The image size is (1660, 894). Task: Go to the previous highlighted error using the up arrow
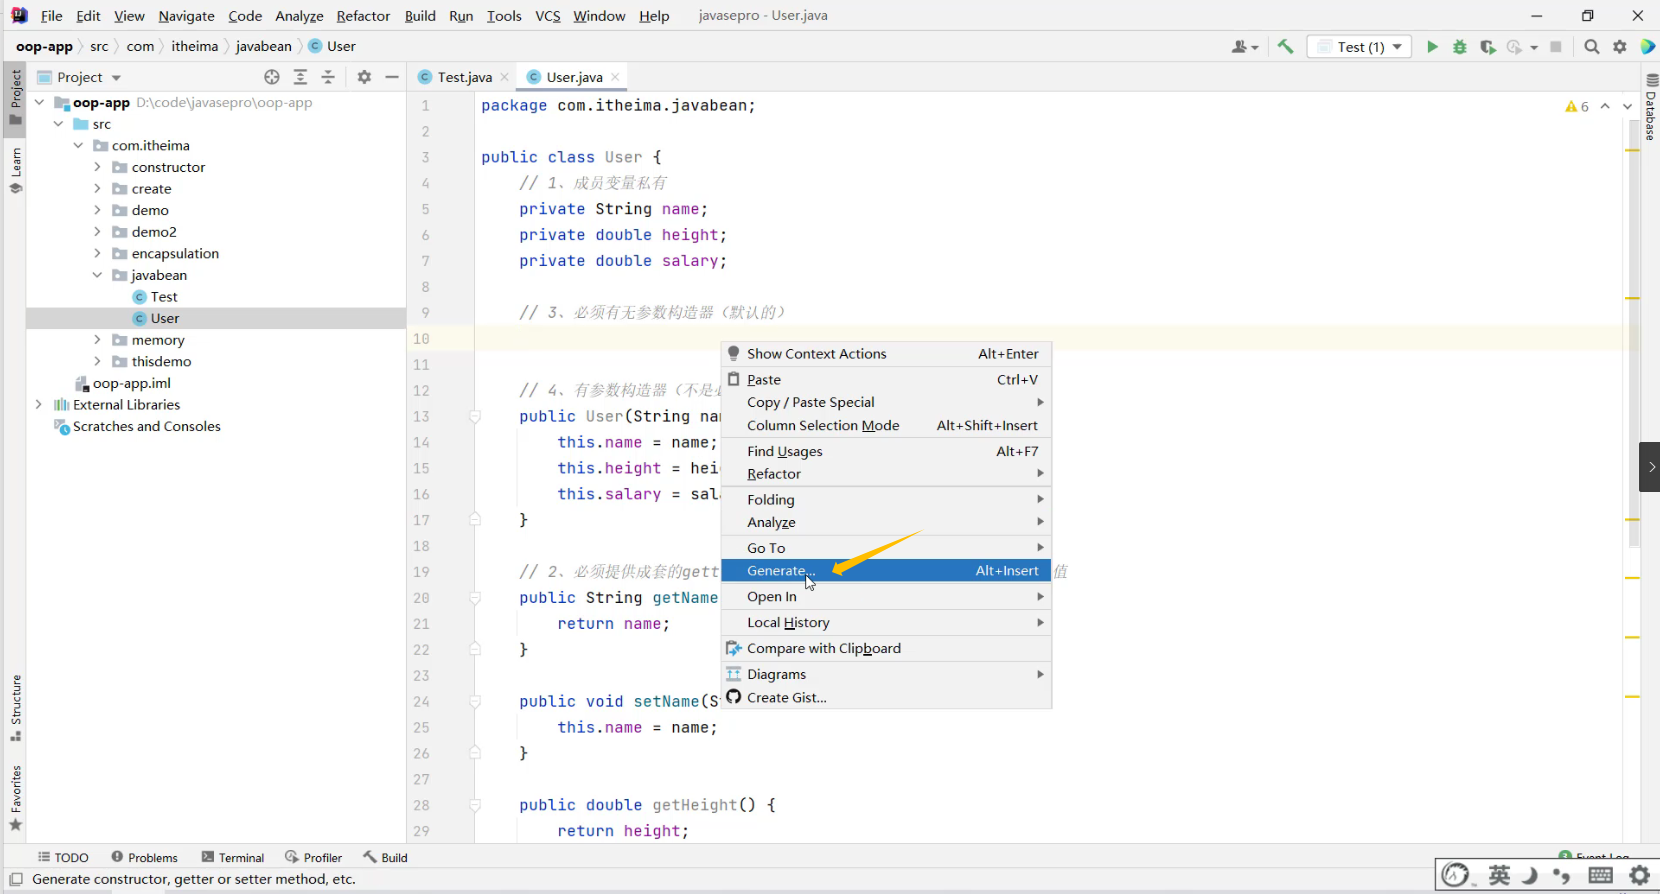(1605, 106)
